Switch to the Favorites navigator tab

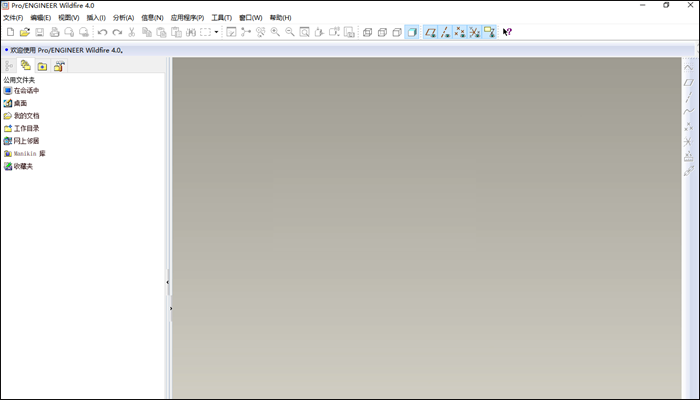[42, 66]
